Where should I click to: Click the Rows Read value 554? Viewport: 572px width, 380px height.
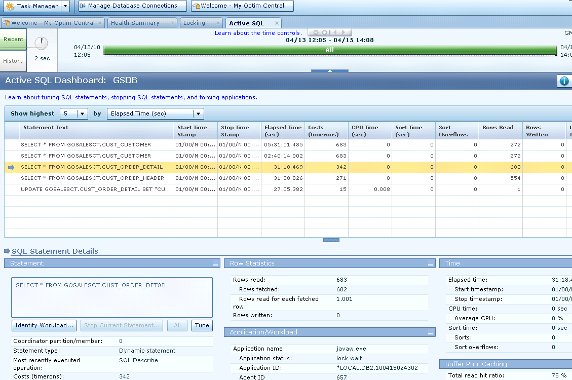[x=515, y=178]
